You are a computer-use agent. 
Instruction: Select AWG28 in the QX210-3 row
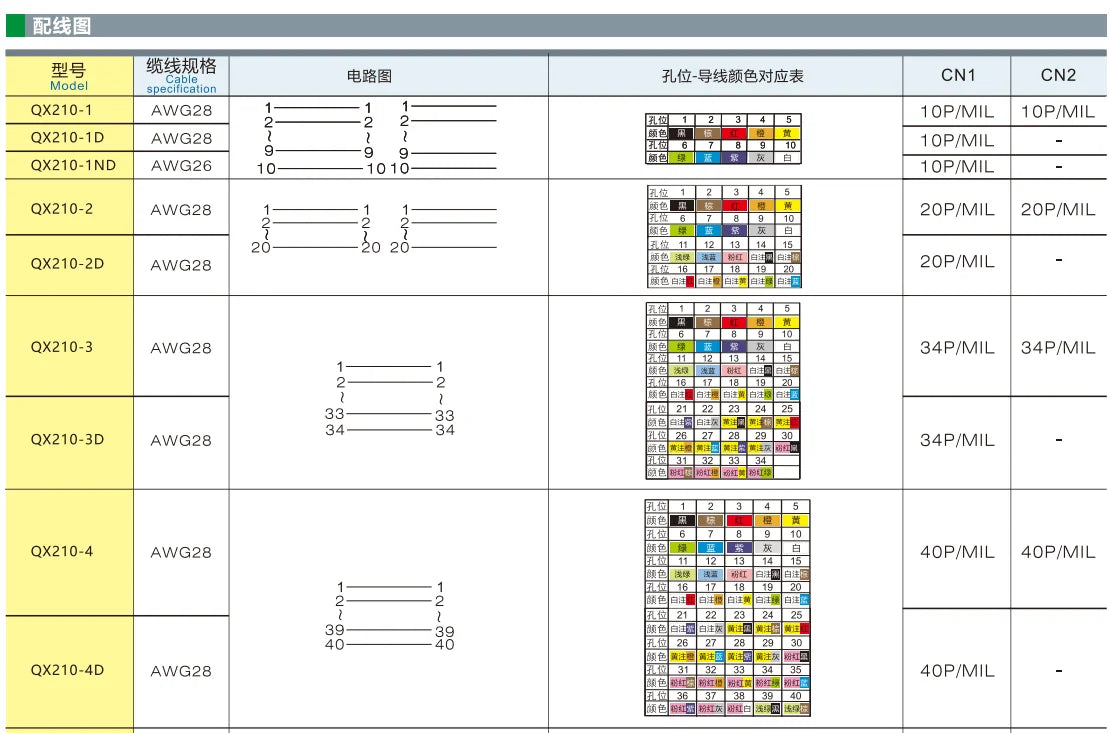(181, 348)
